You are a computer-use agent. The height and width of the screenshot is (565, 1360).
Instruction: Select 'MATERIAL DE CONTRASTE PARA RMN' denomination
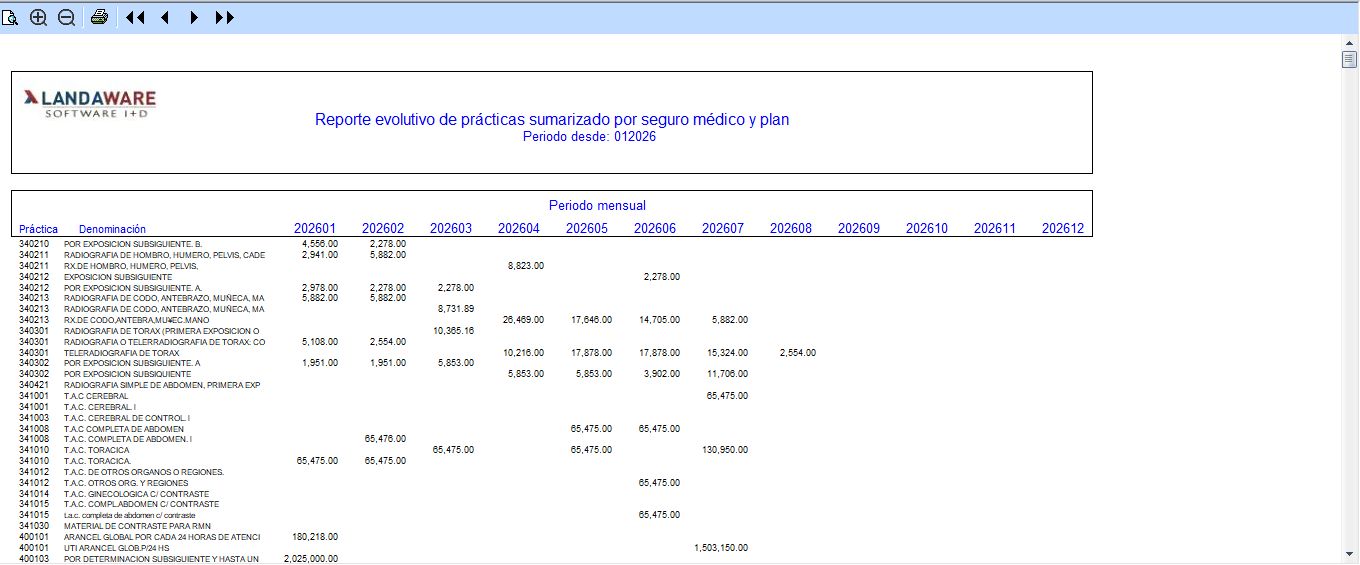click(x=138, y=528)
